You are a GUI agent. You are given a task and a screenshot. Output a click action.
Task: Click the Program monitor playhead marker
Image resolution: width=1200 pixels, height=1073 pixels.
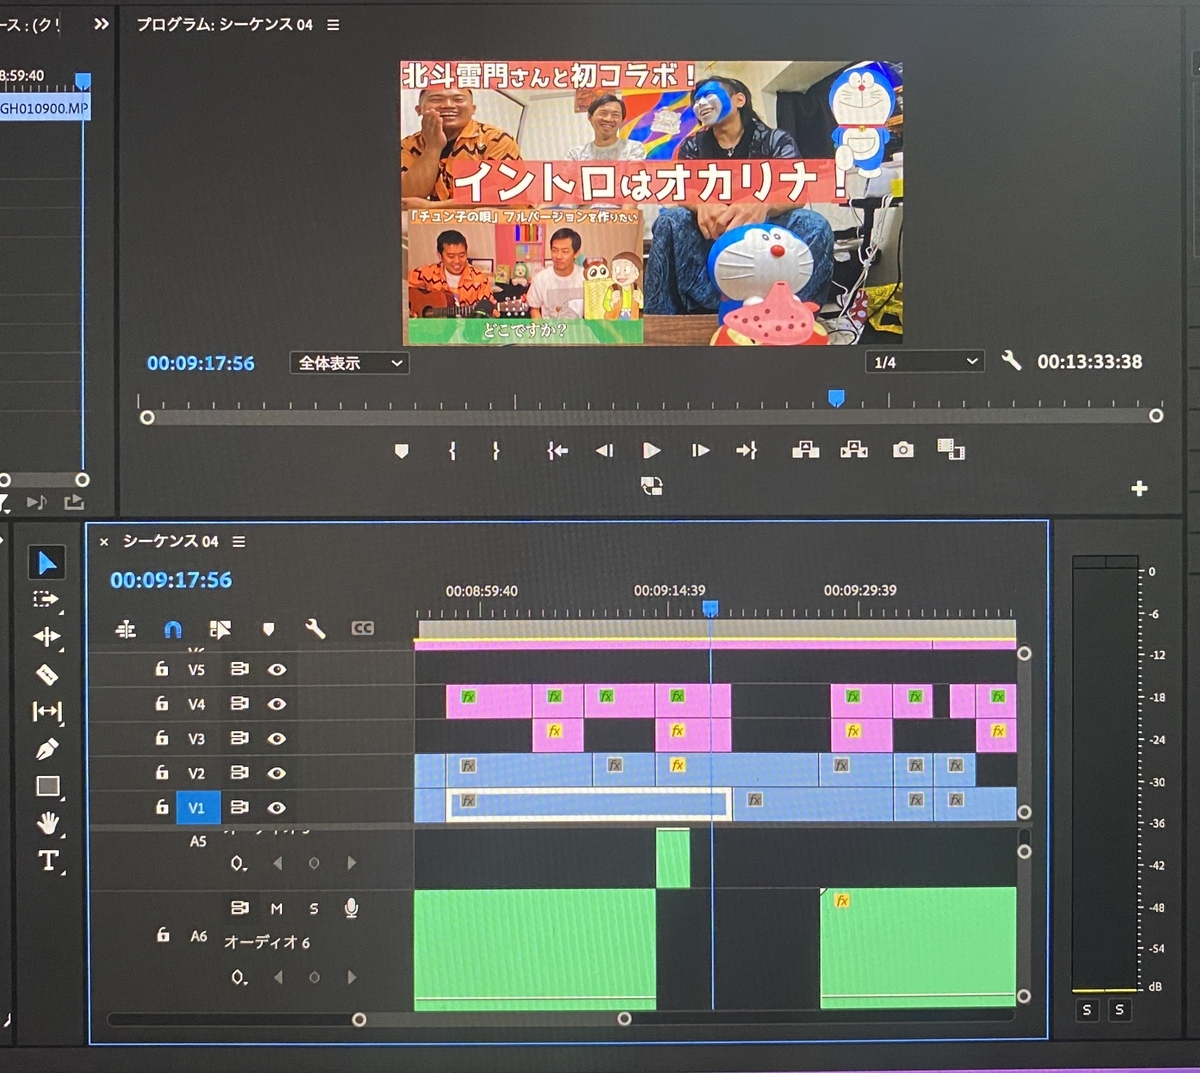(x=836, y=398)
